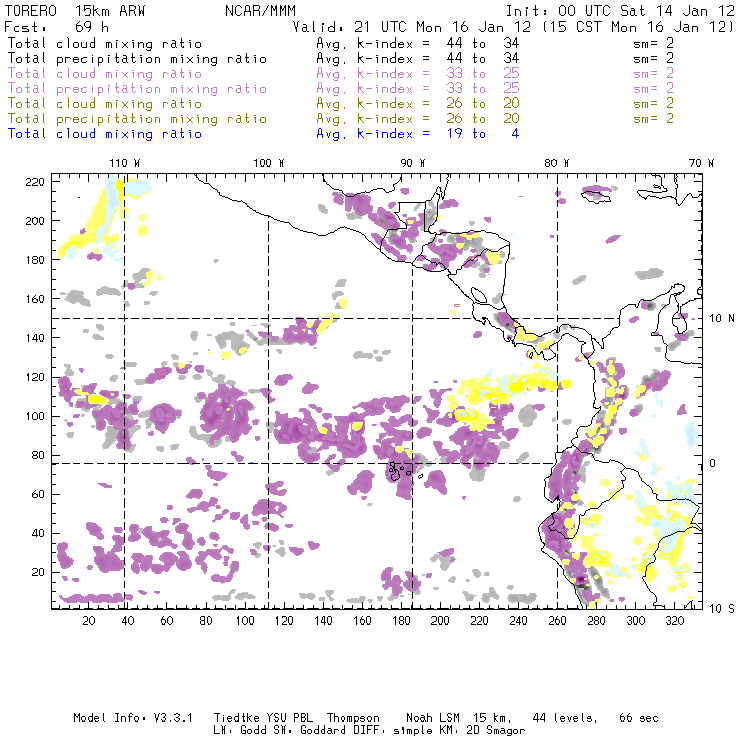Select the 'Thompson' microphysics label
Image resolution: width=740 pixels, height=740 pixels.
[x=353, y=718]
